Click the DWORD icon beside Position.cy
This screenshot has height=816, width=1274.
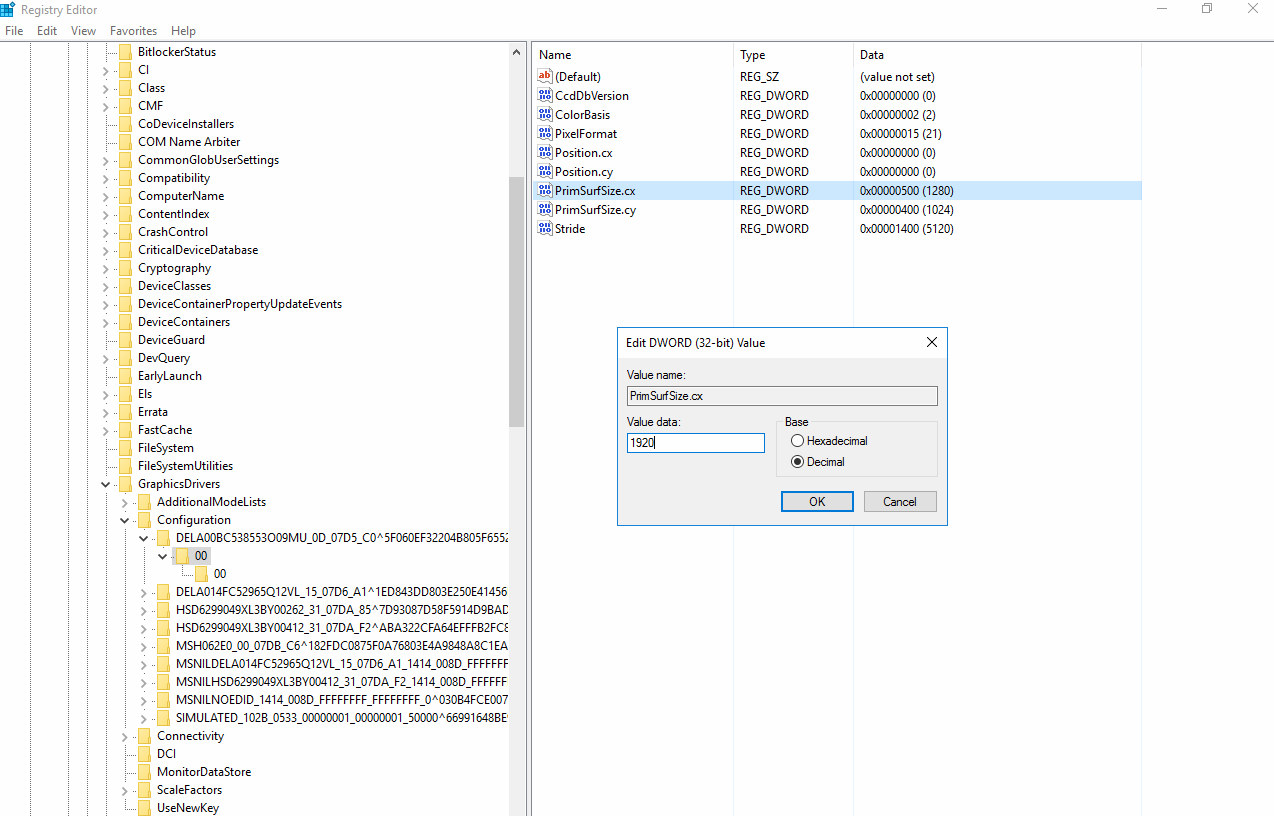point(545,171)
